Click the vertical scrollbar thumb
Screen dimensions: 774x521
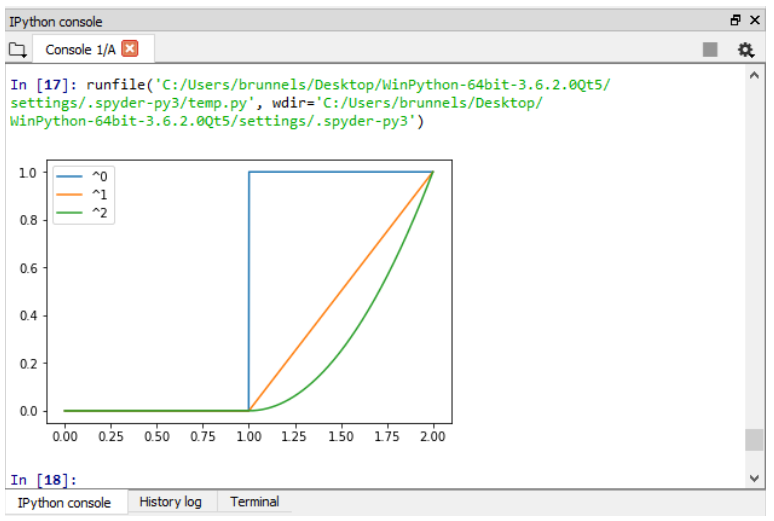(754, 440)
